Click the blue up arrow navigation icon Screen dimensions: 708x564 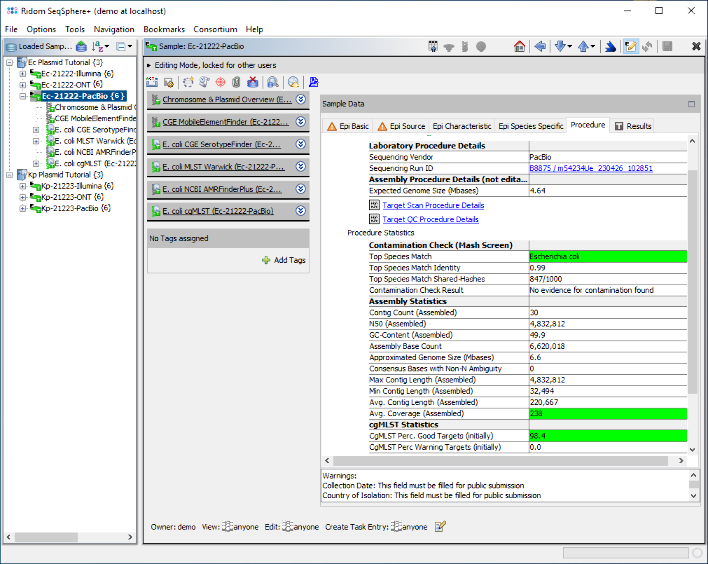[583, 46]
